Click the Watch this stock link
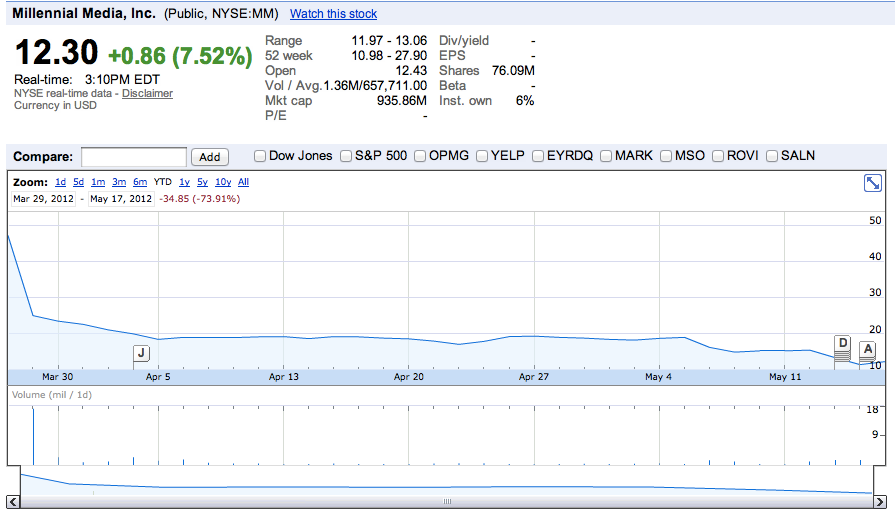Screen dimensions: 895x514 pyautogui.click(x=333, y=14)
